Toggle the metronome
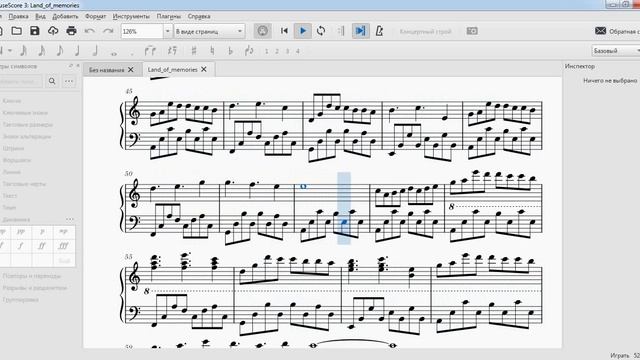 379,31
